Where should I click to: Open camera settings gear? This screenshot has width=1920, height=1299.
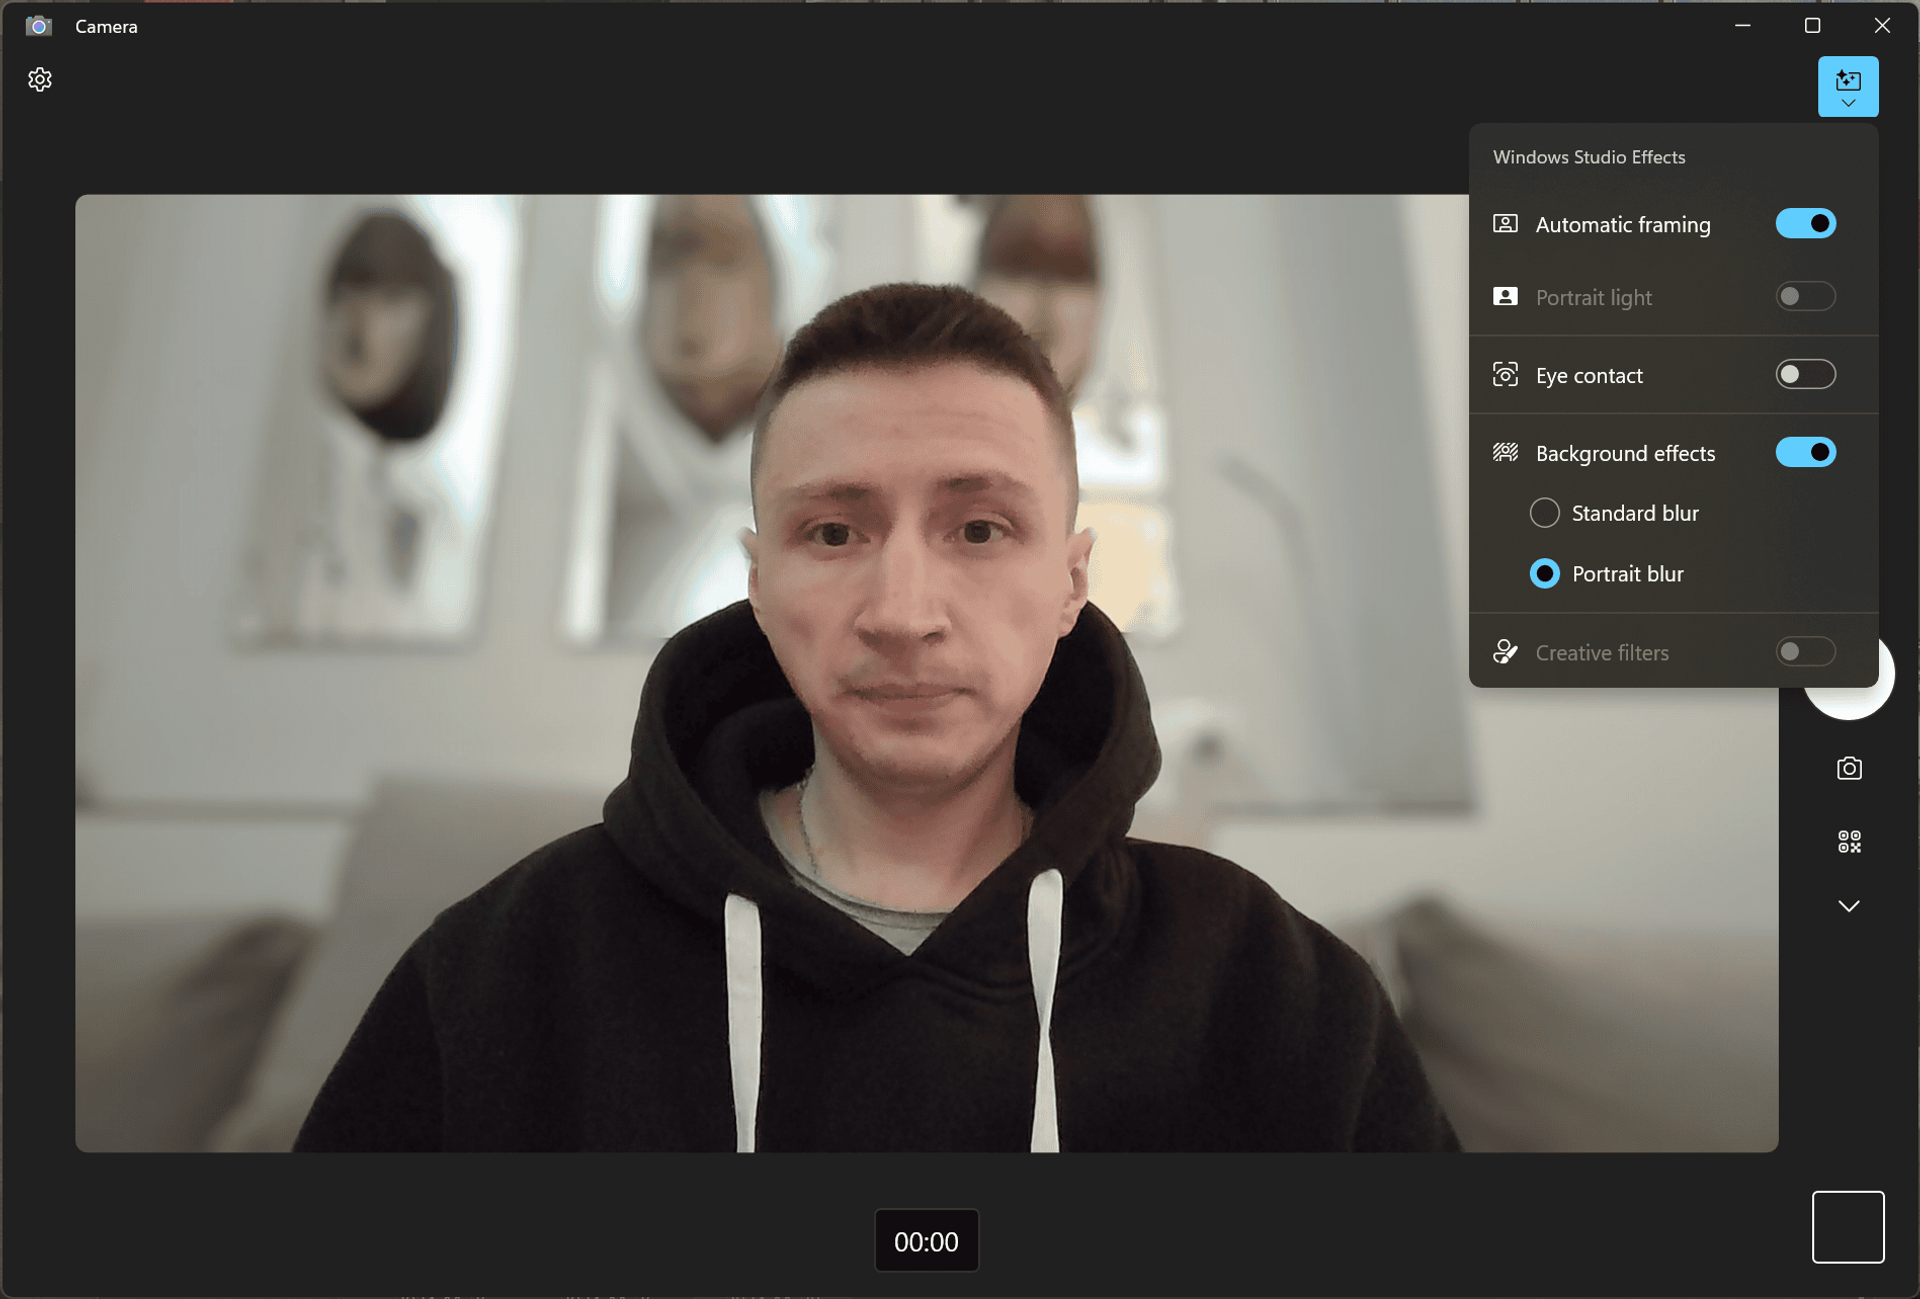pos(40,80)
